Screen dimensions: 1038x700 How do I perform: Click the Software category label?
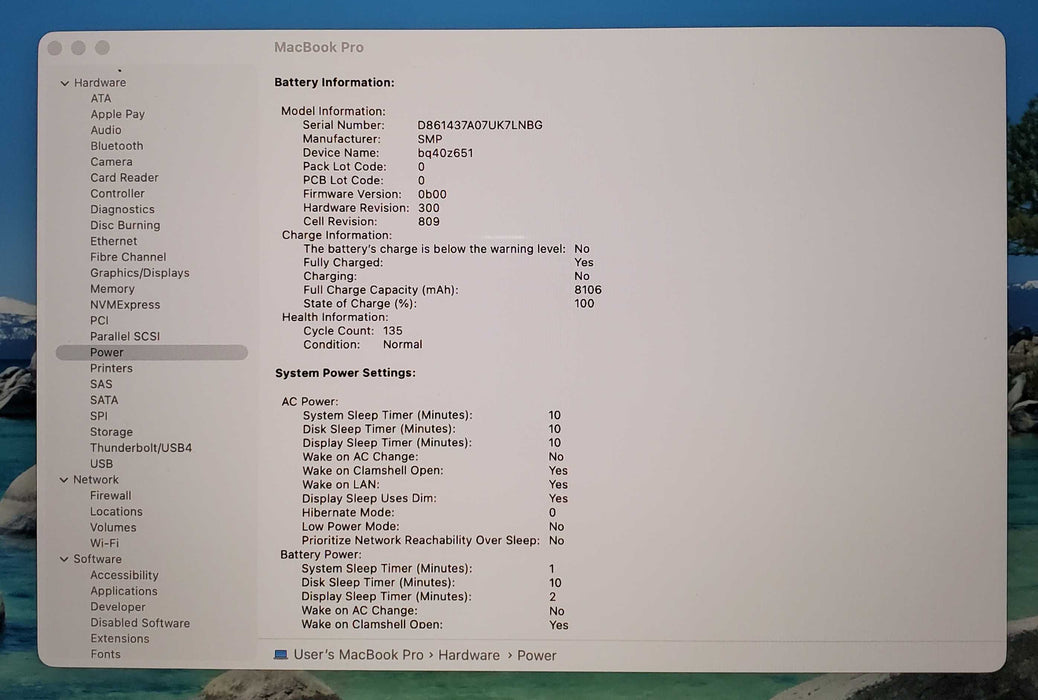coord(97,559)
